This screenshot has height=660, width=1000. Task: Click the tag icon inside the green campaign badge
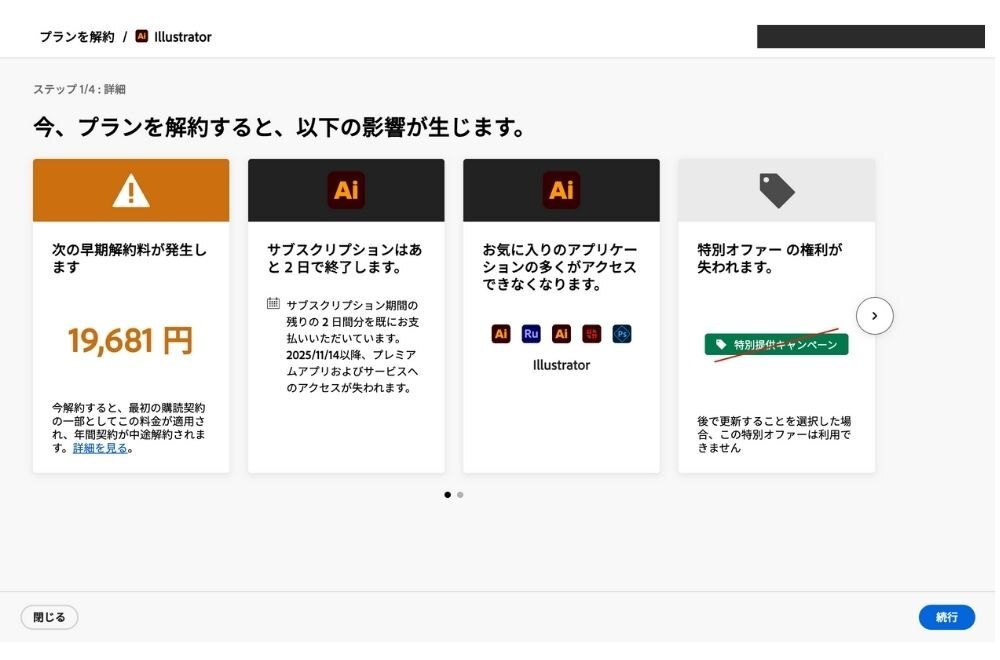tap(721, 344)
